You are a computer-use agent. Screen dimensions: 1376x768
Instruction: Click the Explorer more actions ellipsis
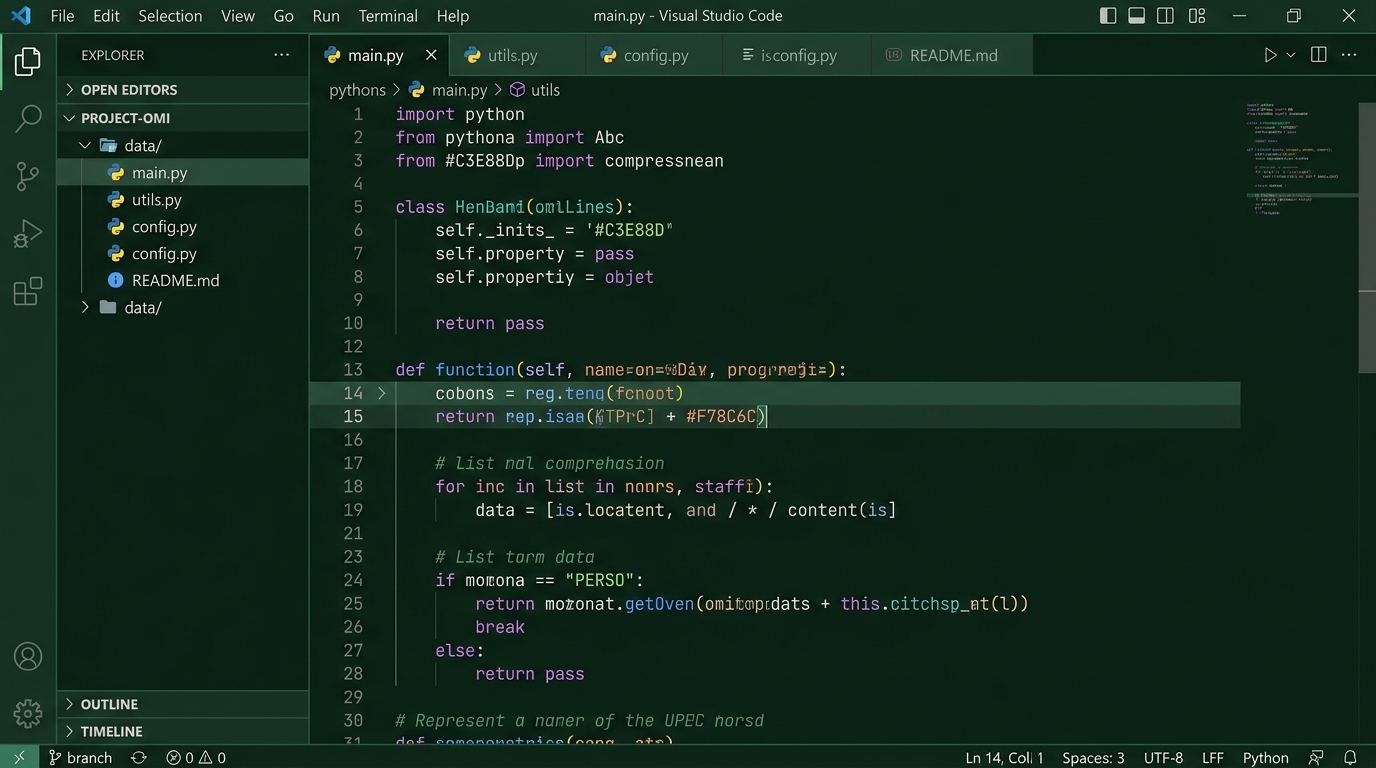(282, 55)
